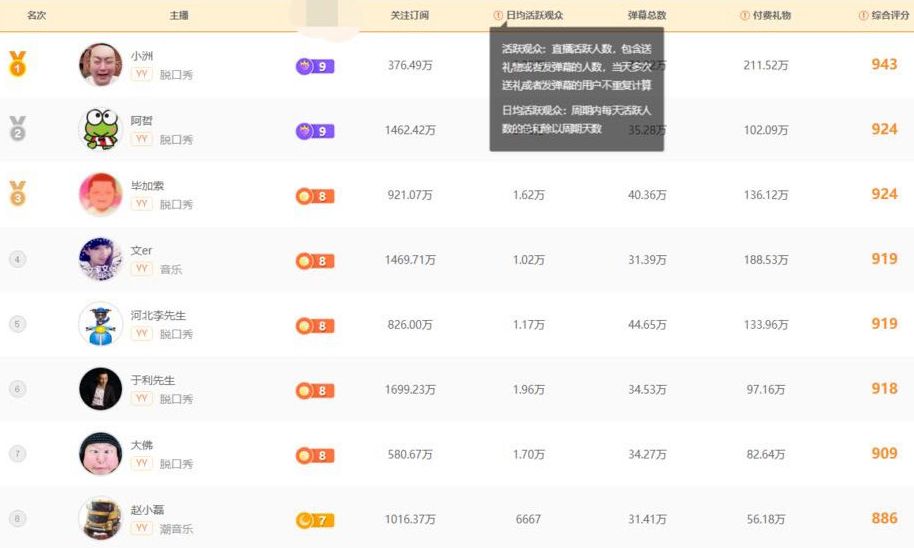Click the level 9 badge in 阿哲 row
Viewport: 914px width, 548px height.
(315, 131)
